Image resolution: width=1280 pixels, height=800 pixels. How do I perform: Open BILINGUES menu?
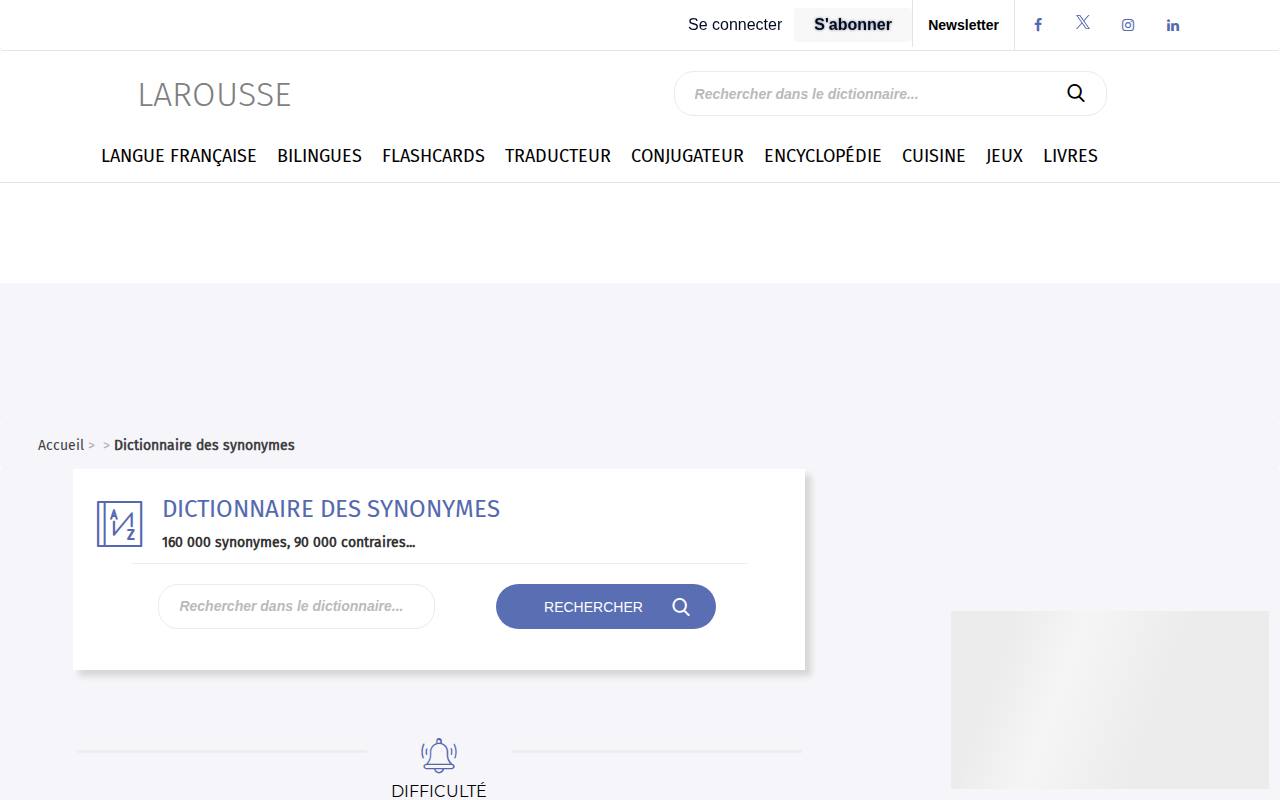[319, 156]
